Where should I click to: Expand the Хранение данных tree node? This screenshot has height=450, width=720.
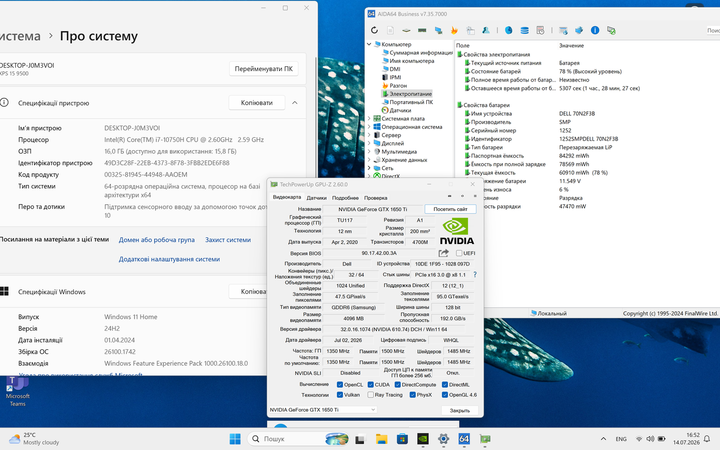[x=369, y=160]
